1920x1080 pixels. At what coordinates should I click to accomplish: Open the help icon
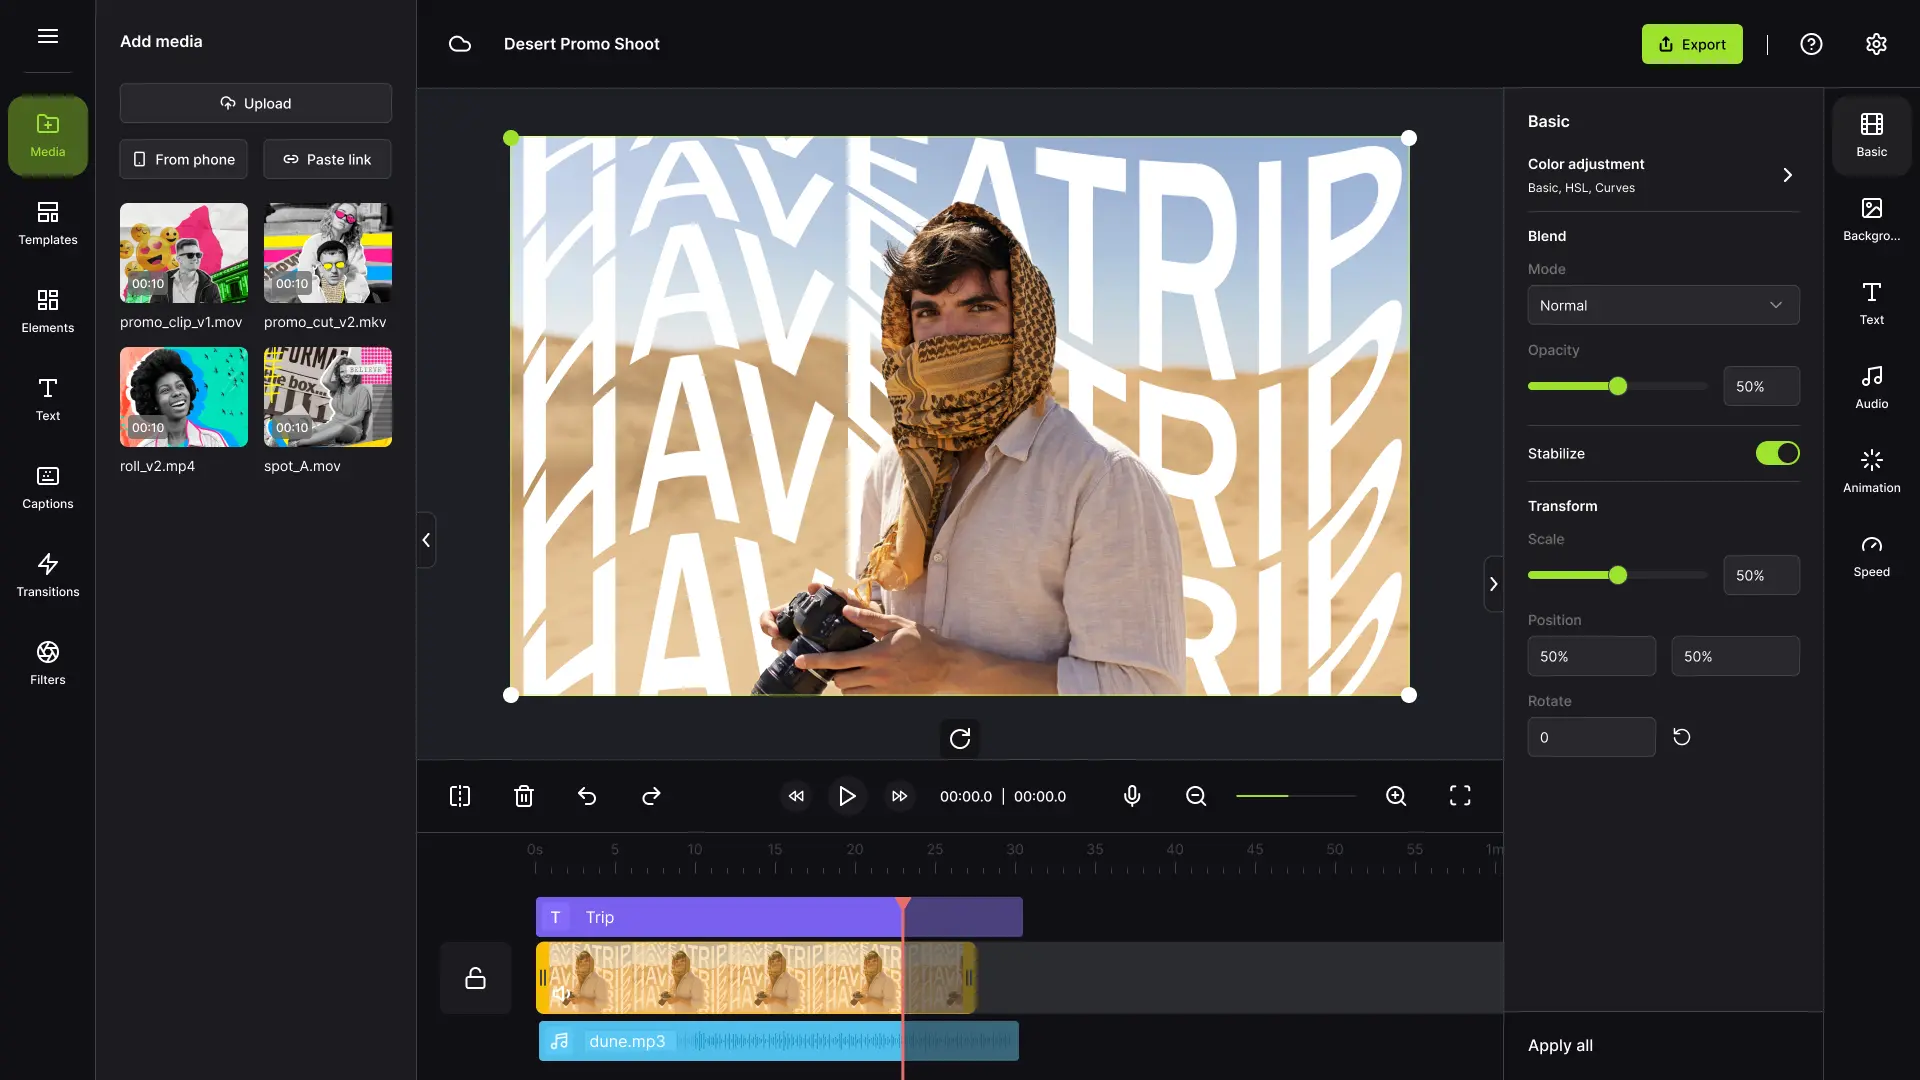(1811, 44)
